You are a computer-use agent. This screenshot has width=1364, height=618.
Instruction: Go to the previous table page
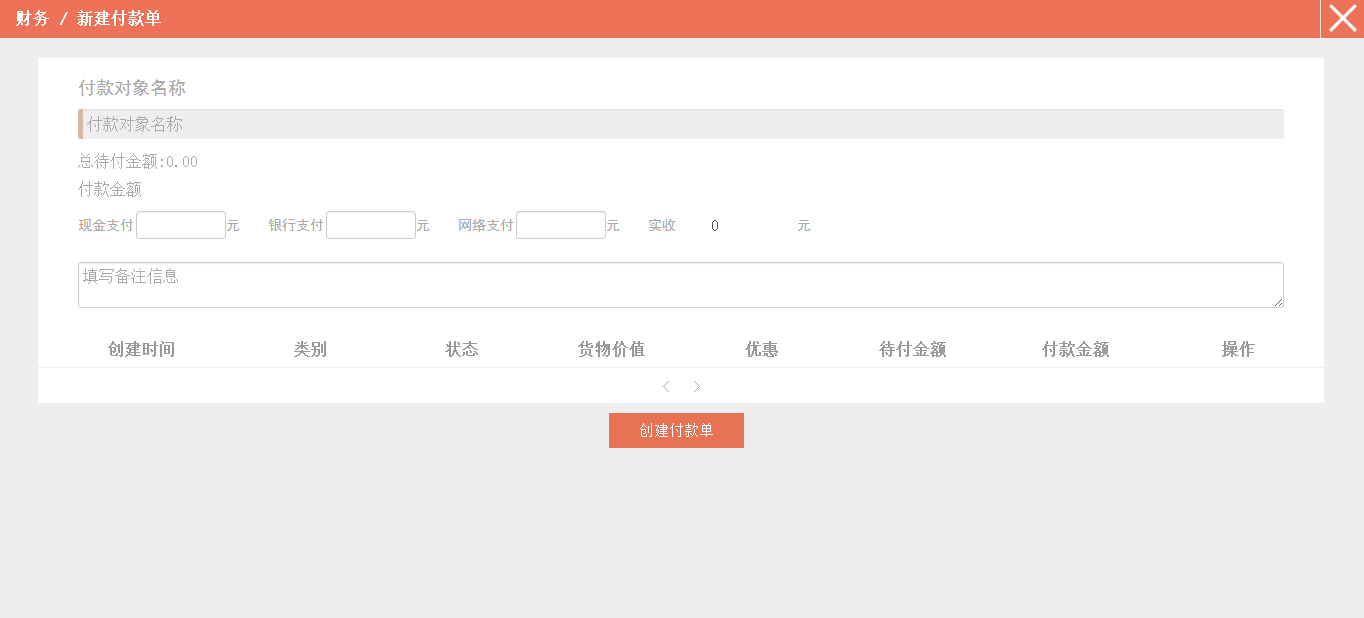pos(666,386)
